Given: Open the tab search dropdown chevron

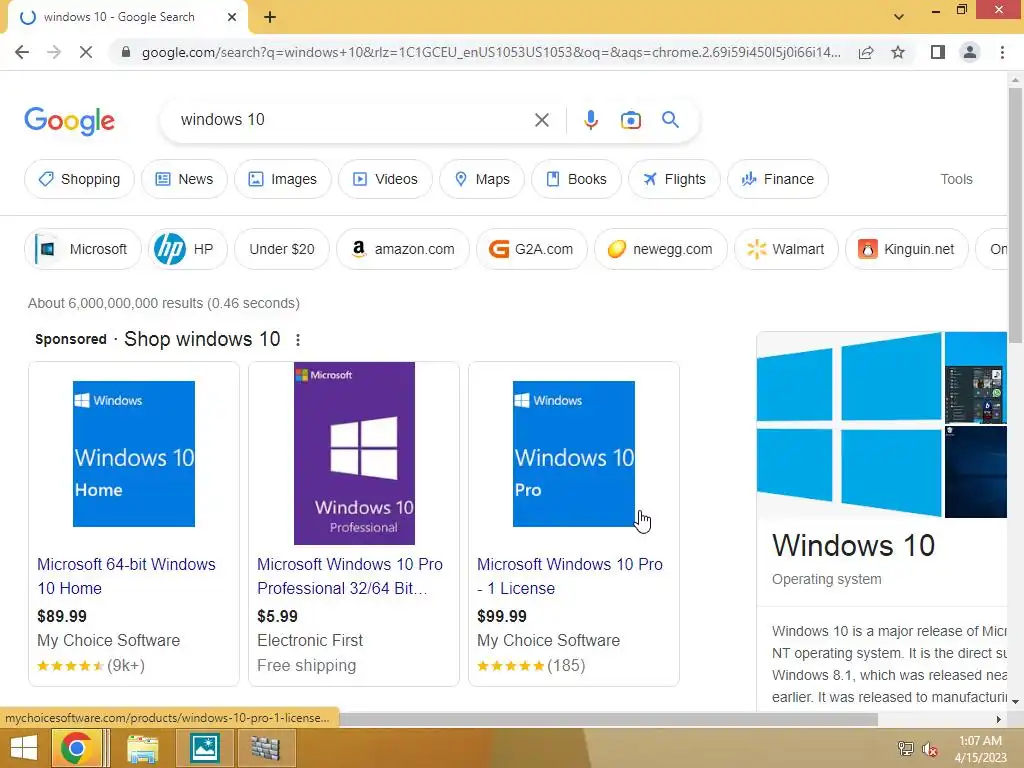Looking at the screenshot, I should [899, 17].
